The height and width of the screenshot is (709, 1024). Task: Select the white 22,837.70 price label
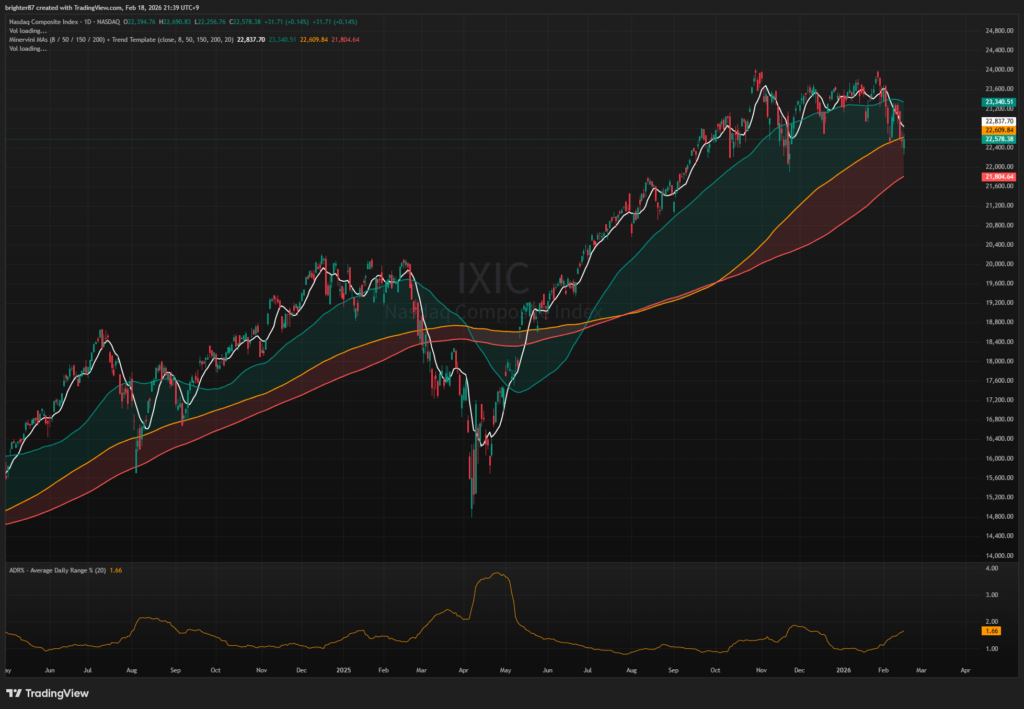point(999,121)
